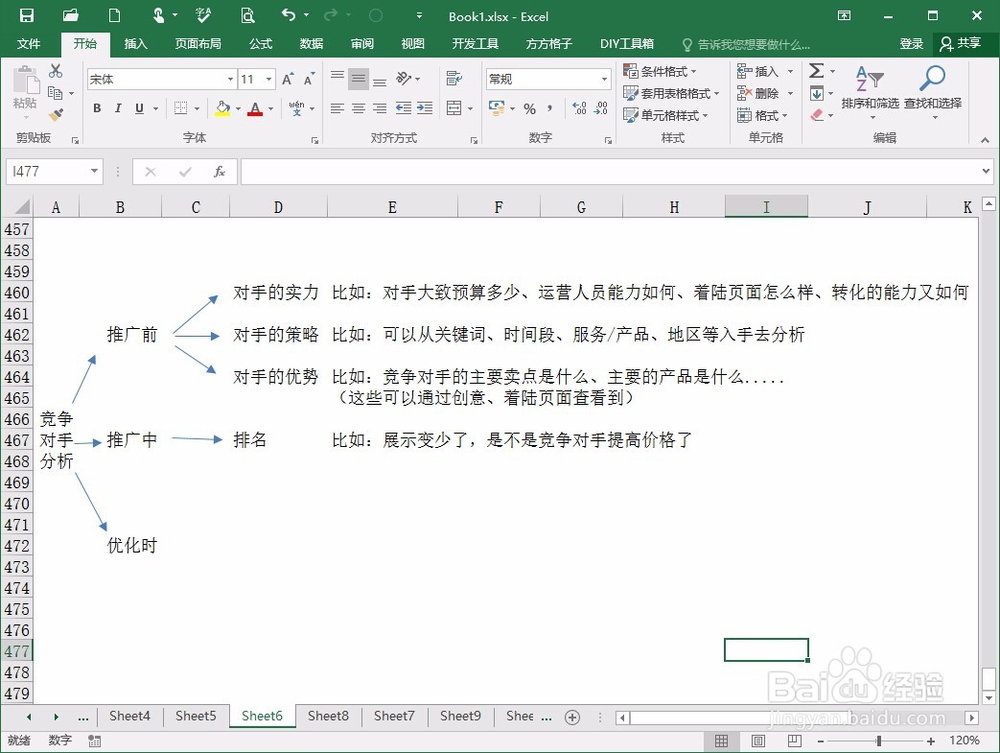Add a new sheet with plus icon
The height and width of the screenshot is (753, 1000).
(573, 717)
